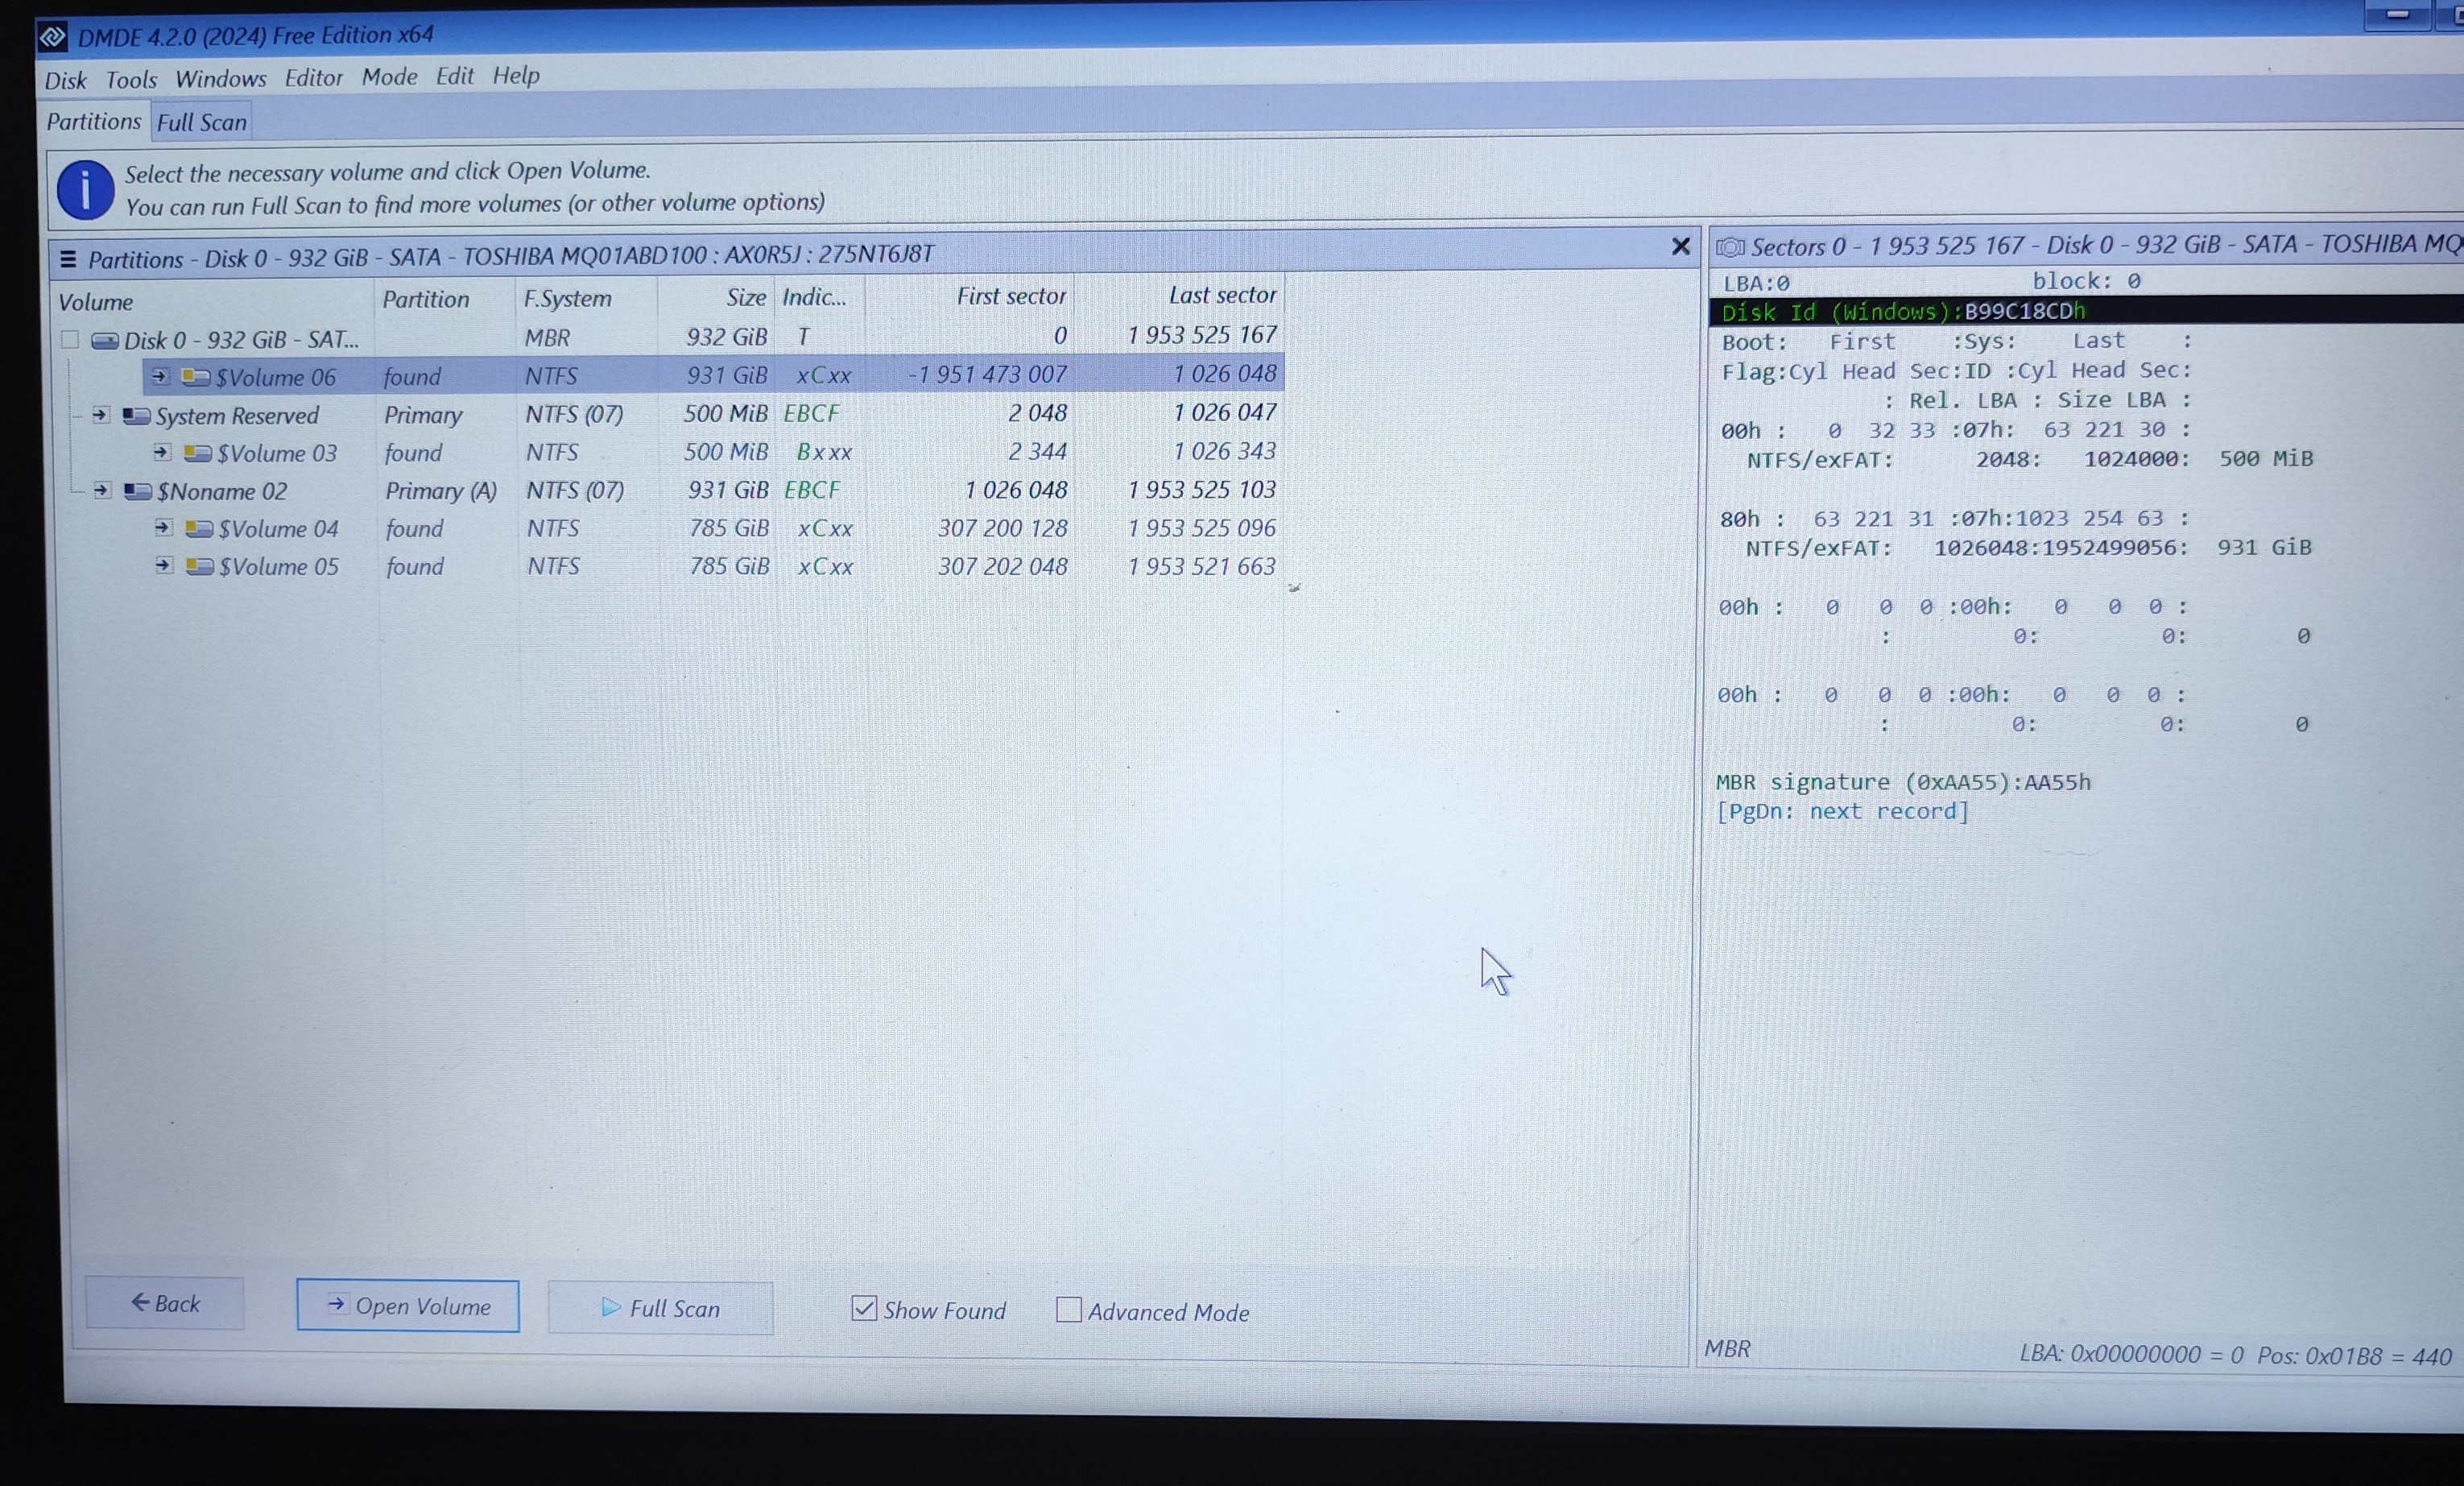Sort by the Size column header
This screenshot has width=2464, height=1486.
click(x=716, y=297)
